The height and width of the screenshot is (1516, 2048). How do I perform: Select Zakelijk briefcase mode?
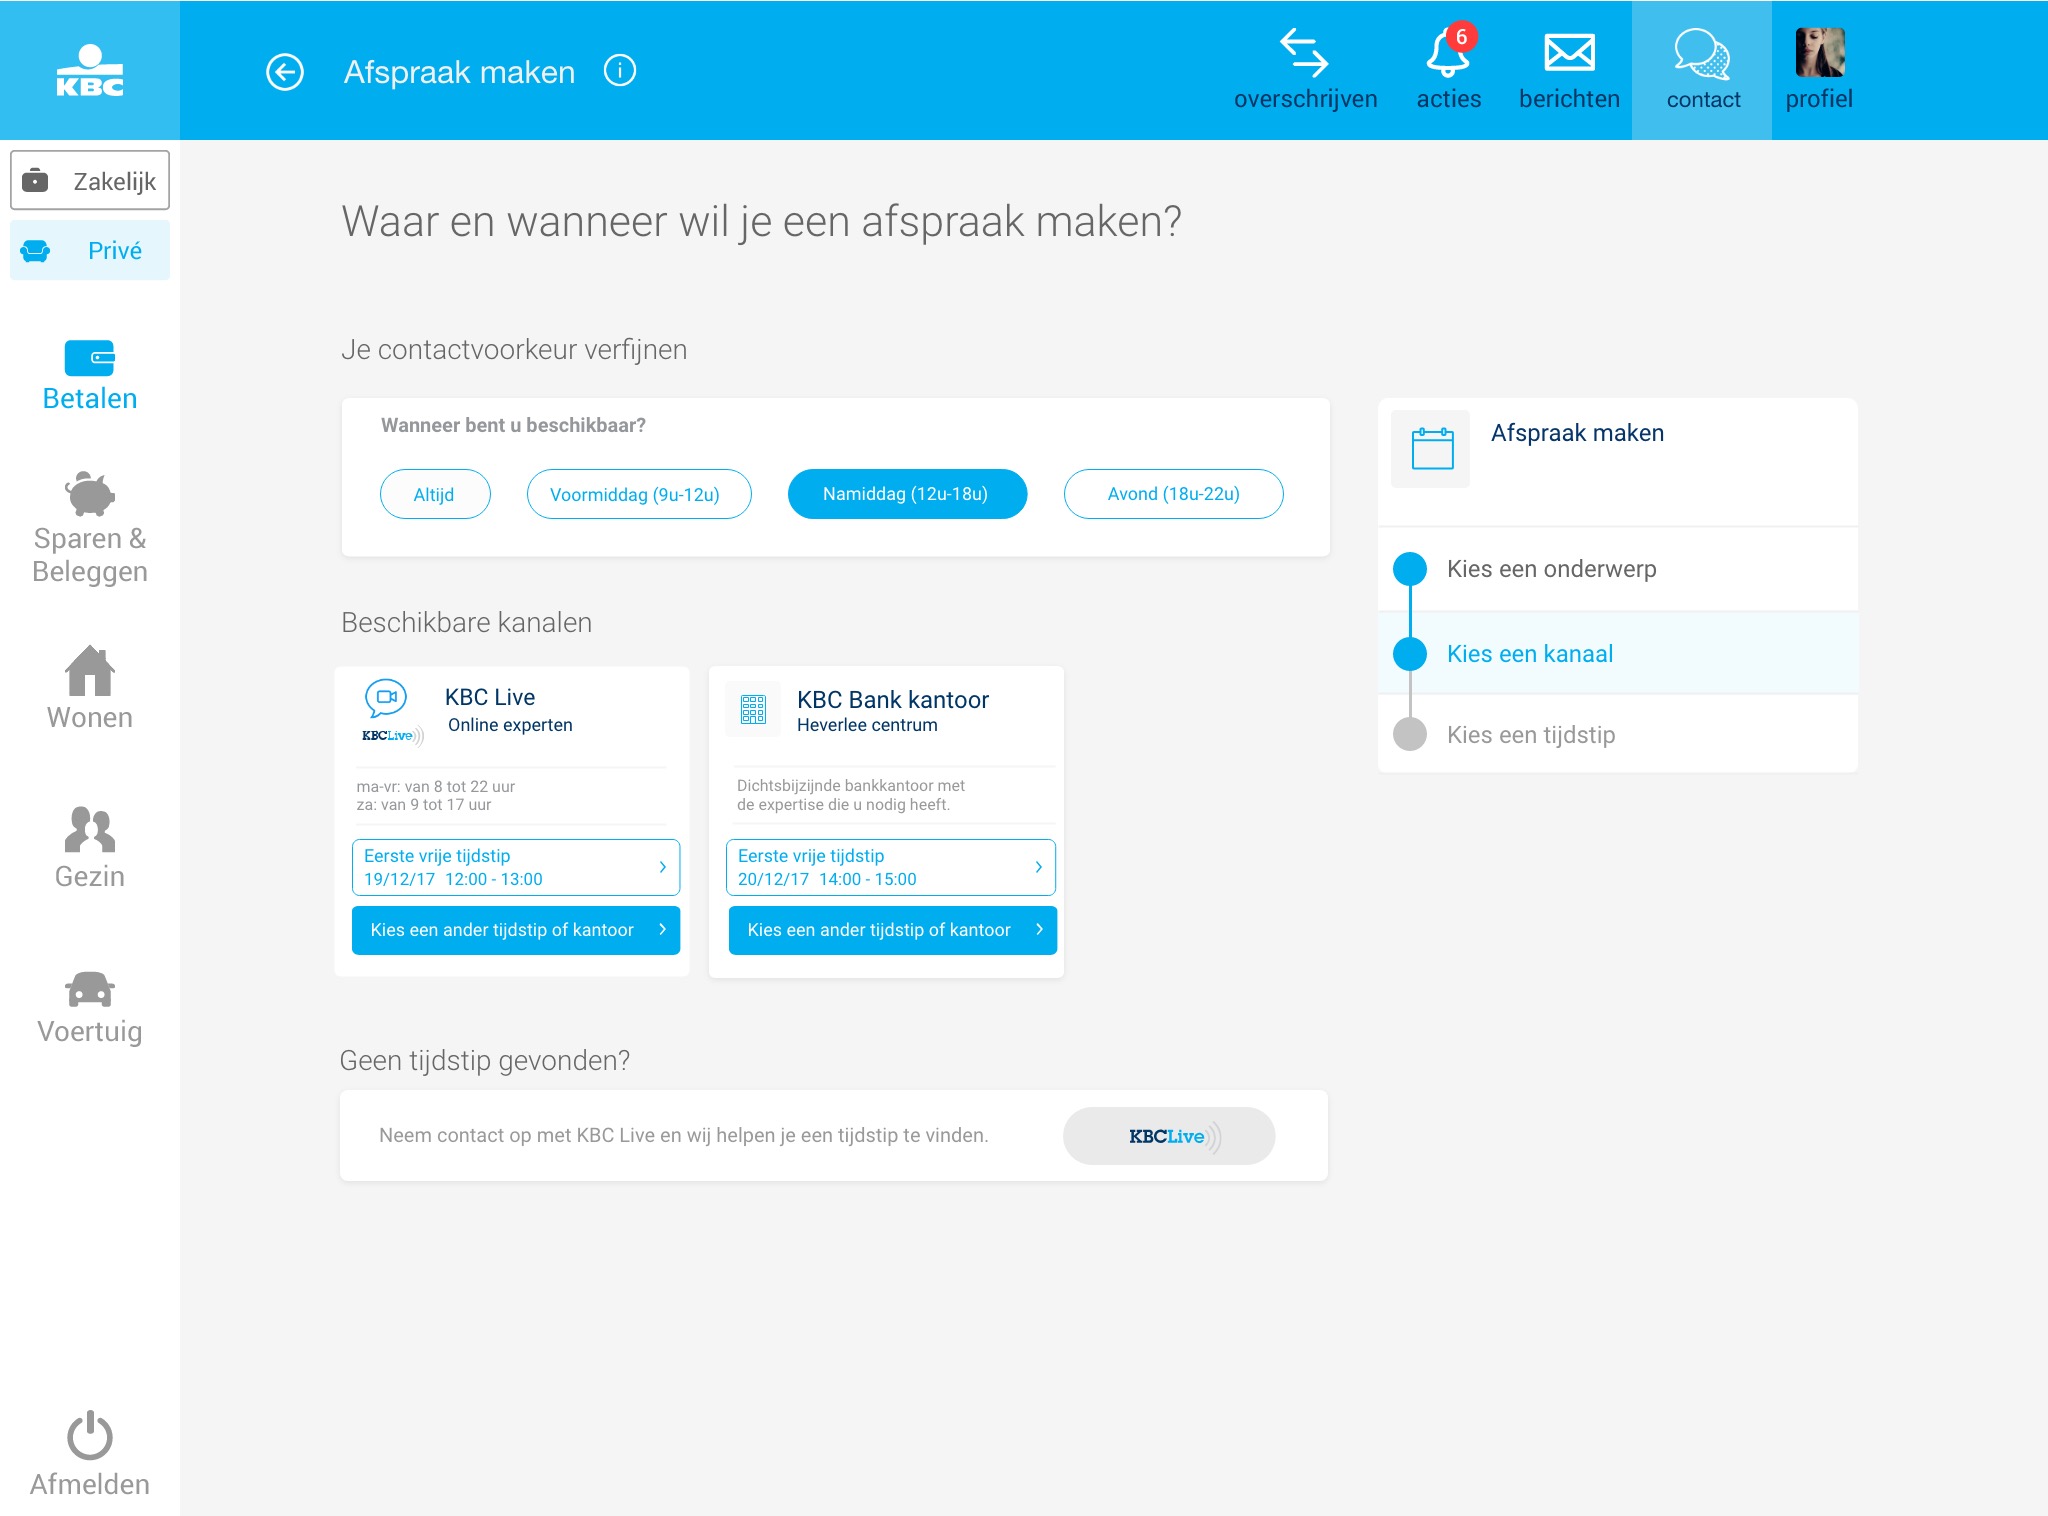coord(90,180)
